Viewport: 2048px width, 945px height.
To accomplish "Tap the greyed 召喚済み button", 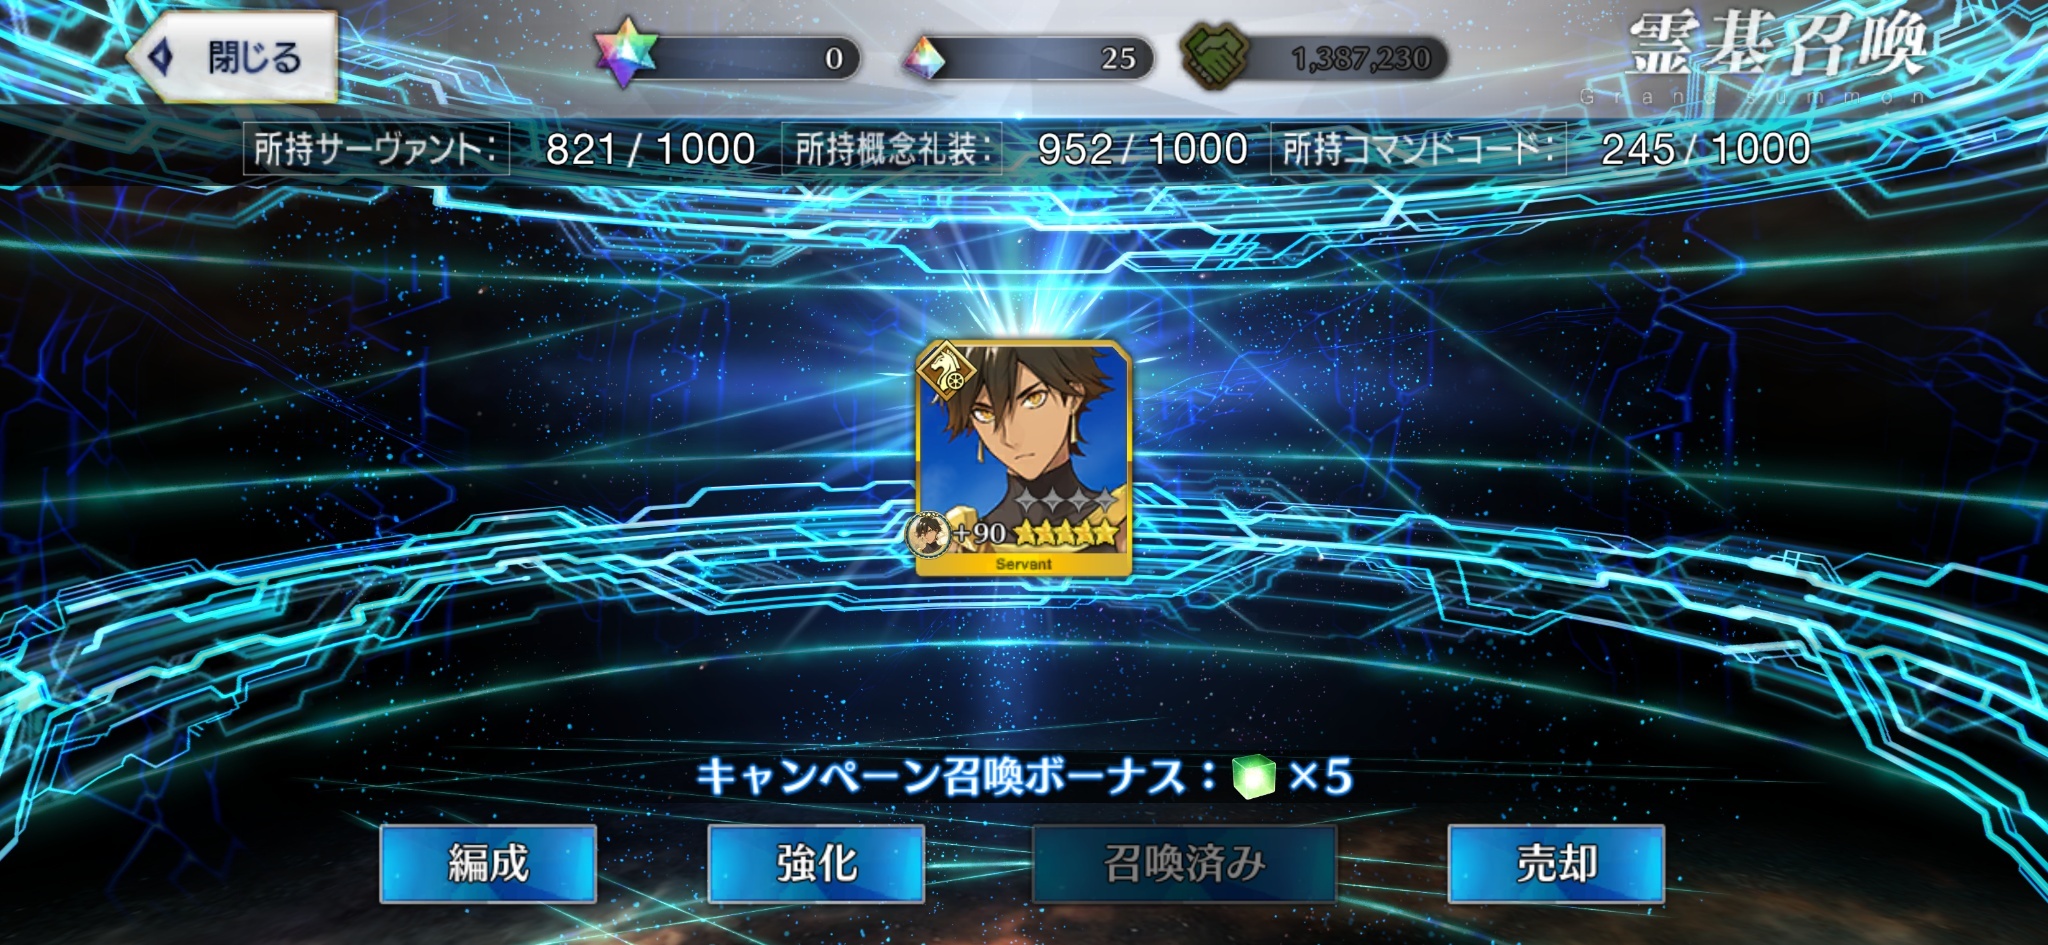I will pos(1184,863).
